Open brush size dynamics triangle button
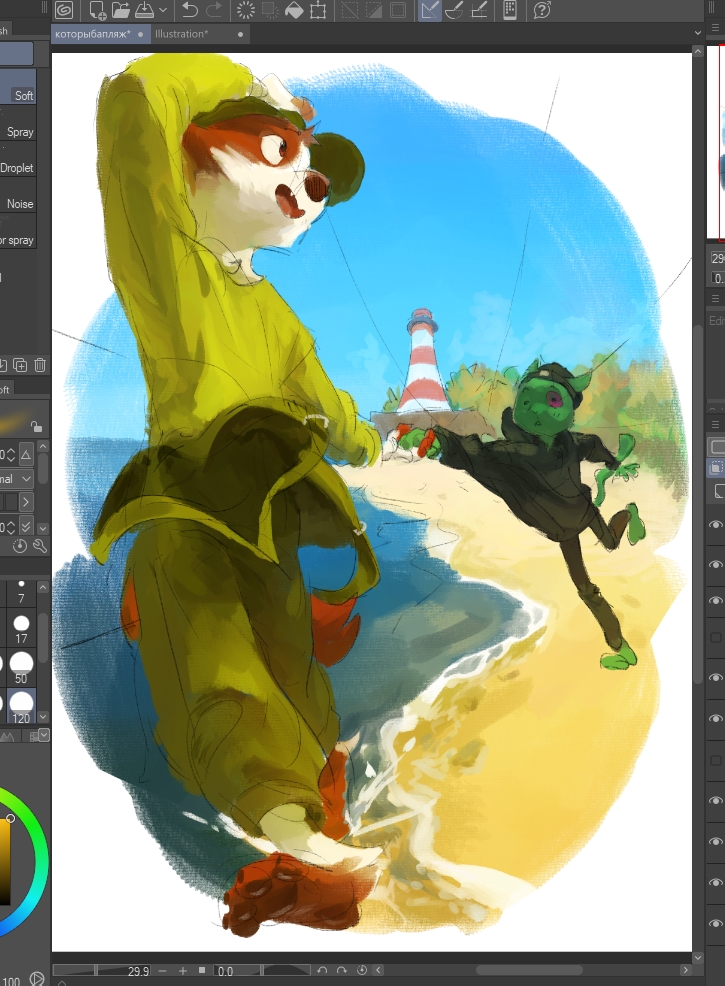Screen dimensions: 725x986 pyautogui.click(x=26, y=455)
